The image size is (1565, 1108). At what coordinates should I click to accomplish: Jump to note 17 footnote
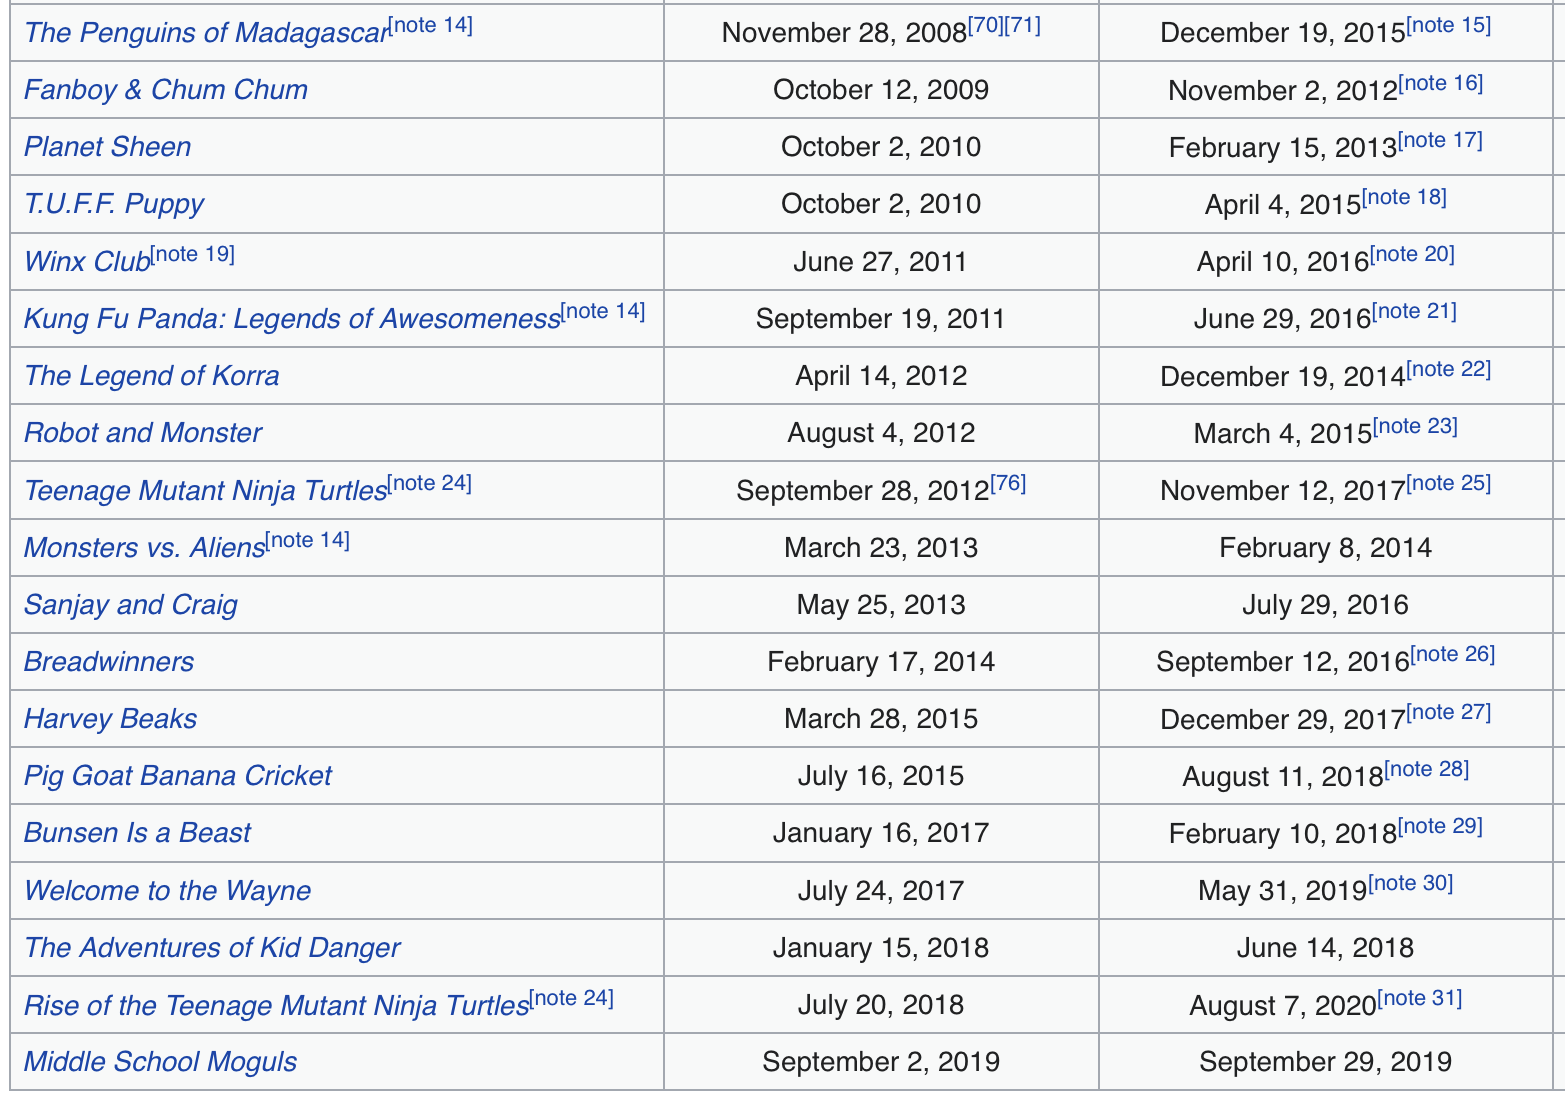(1440, 139)
